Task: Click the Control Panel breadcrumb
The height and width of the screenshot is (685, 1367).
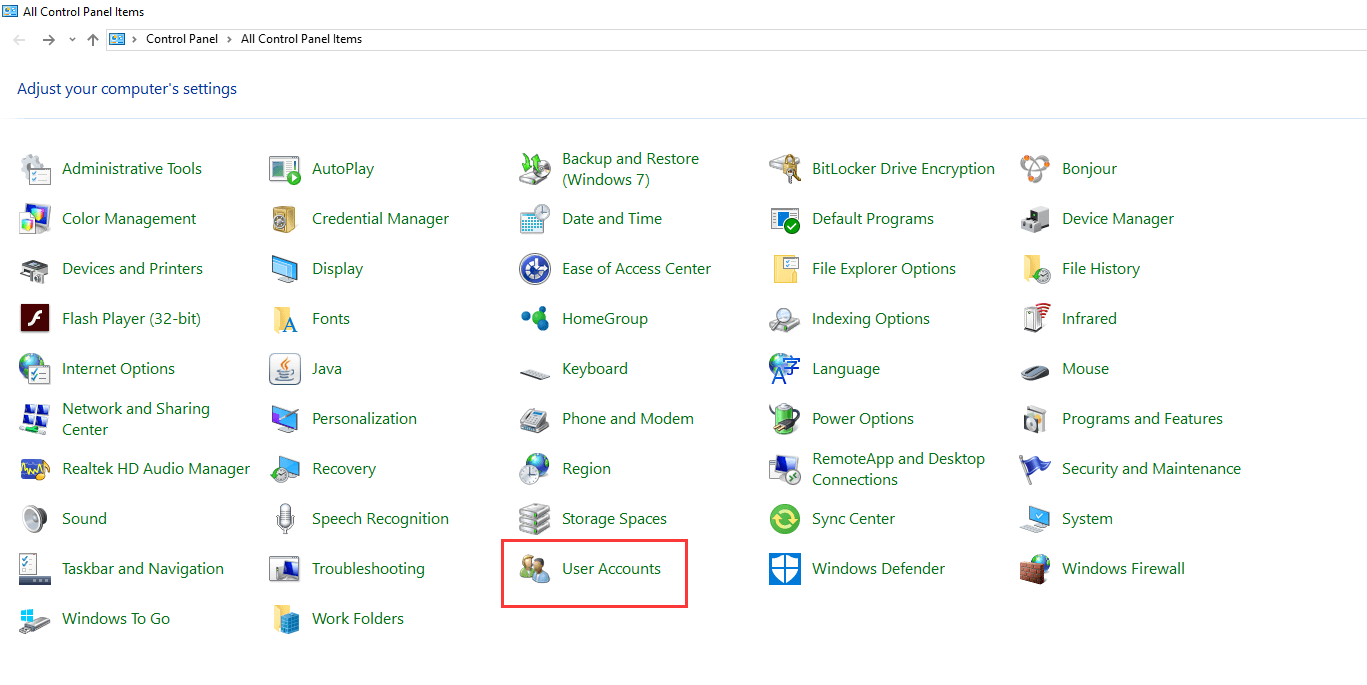Action: (x=182, y=39)
